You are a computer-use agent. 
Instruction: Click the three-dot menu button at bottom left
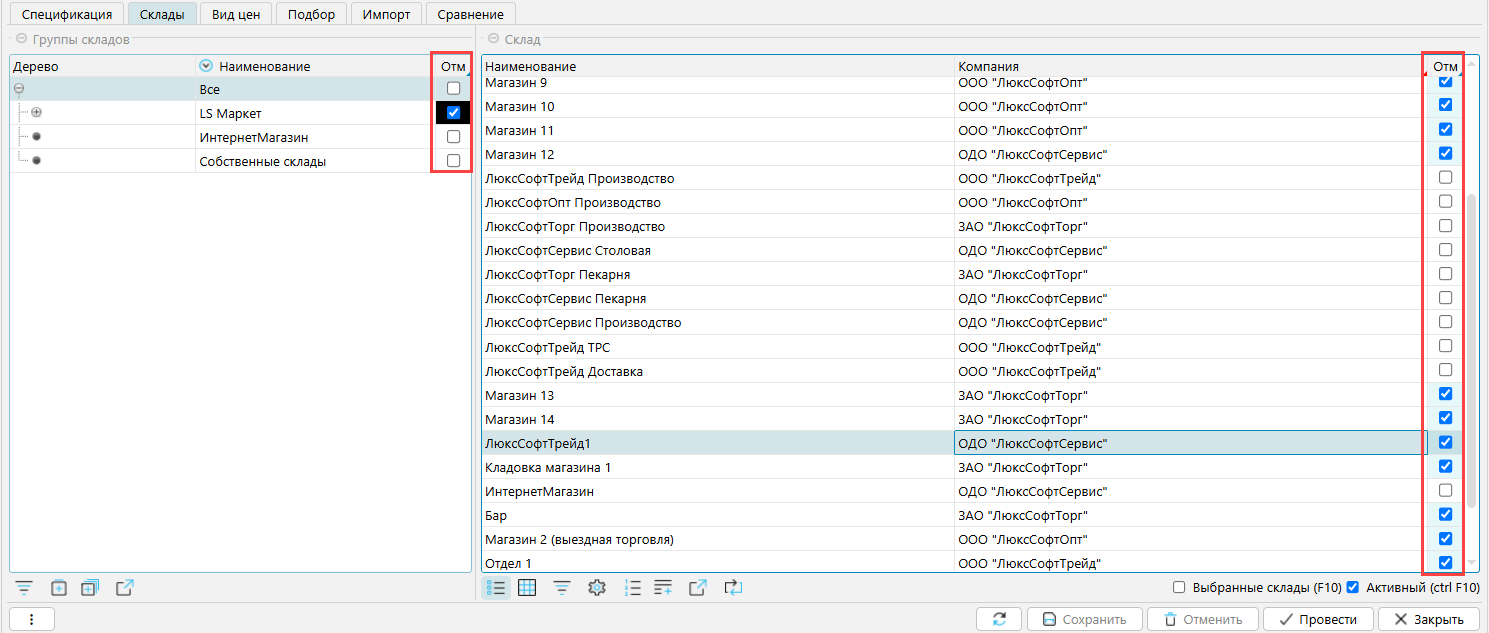coord(31,619)
